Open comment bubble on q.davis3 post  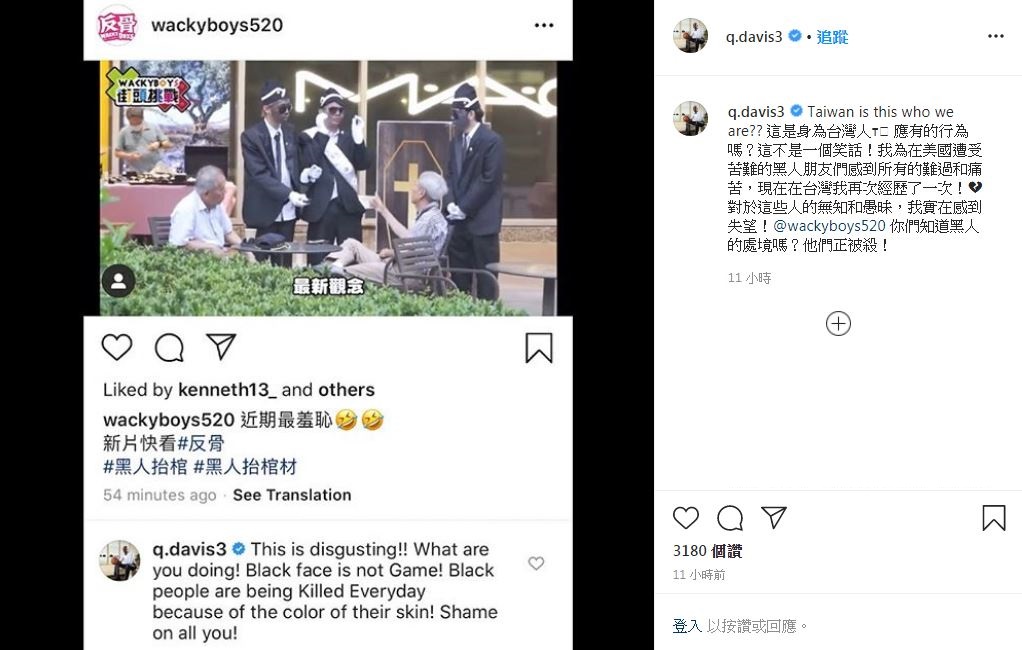[x=730, y=518]
